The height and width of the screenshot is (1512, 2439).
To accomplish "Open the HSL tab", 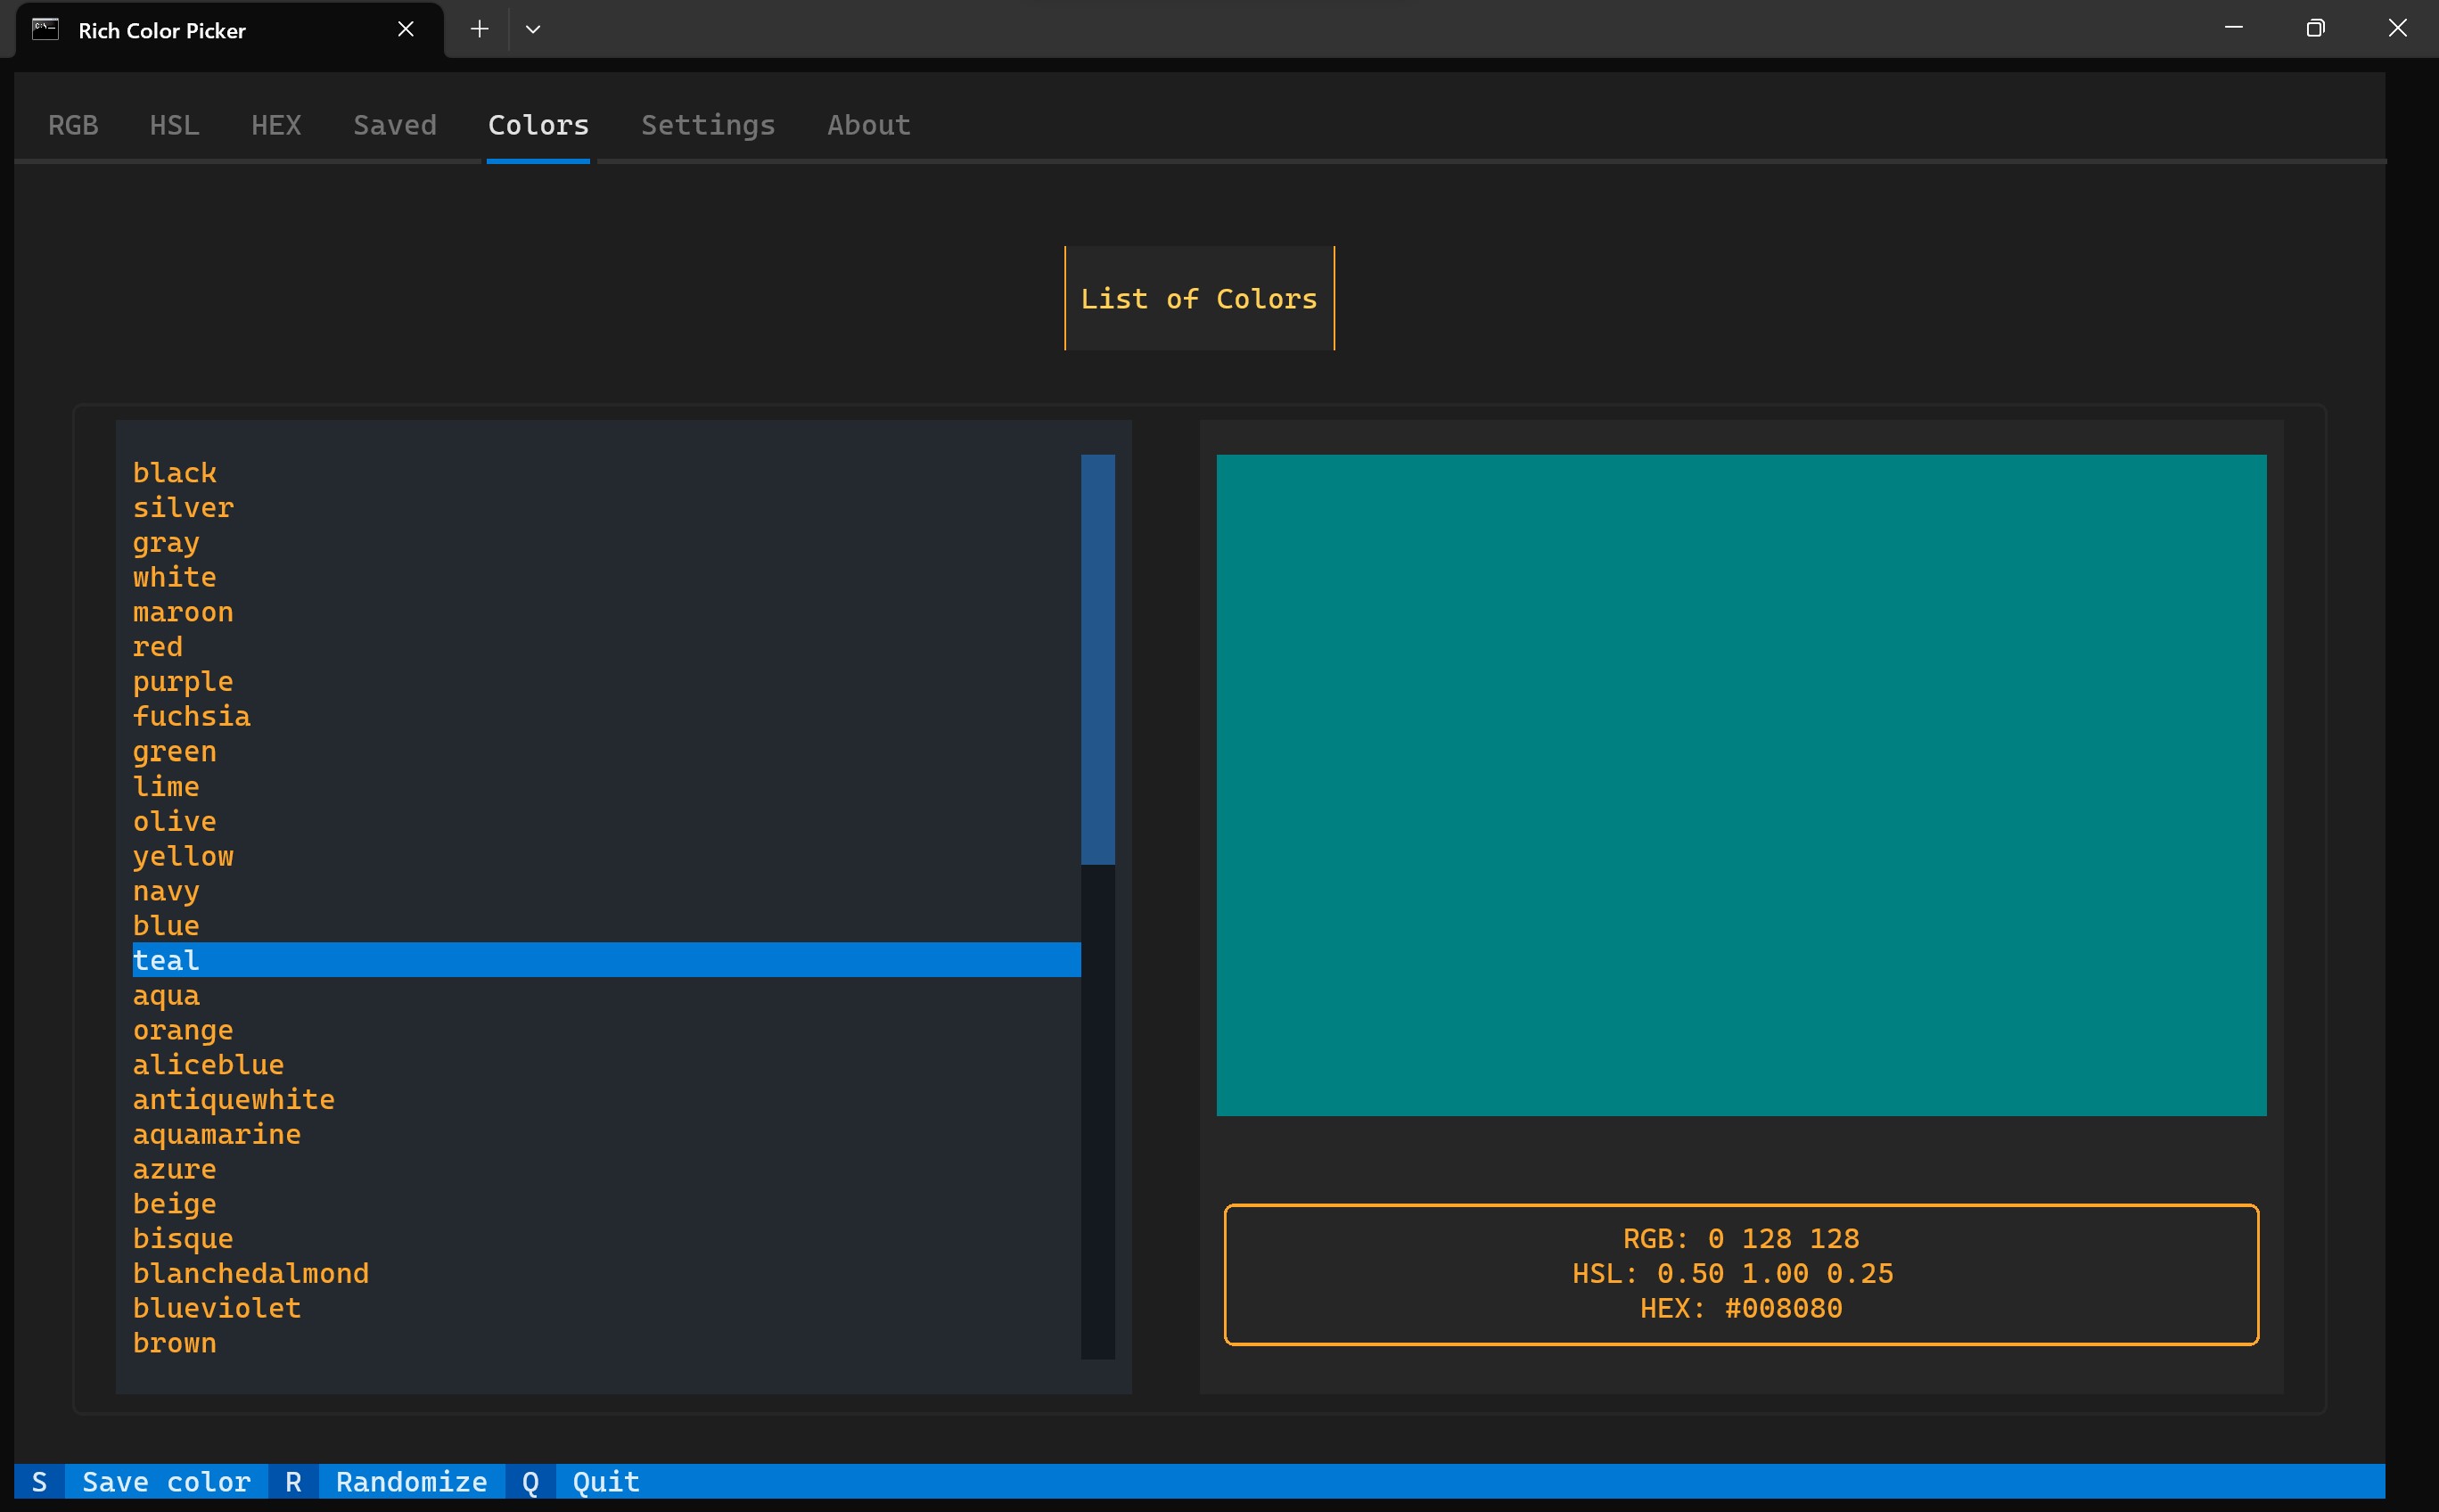I will 174,125.
